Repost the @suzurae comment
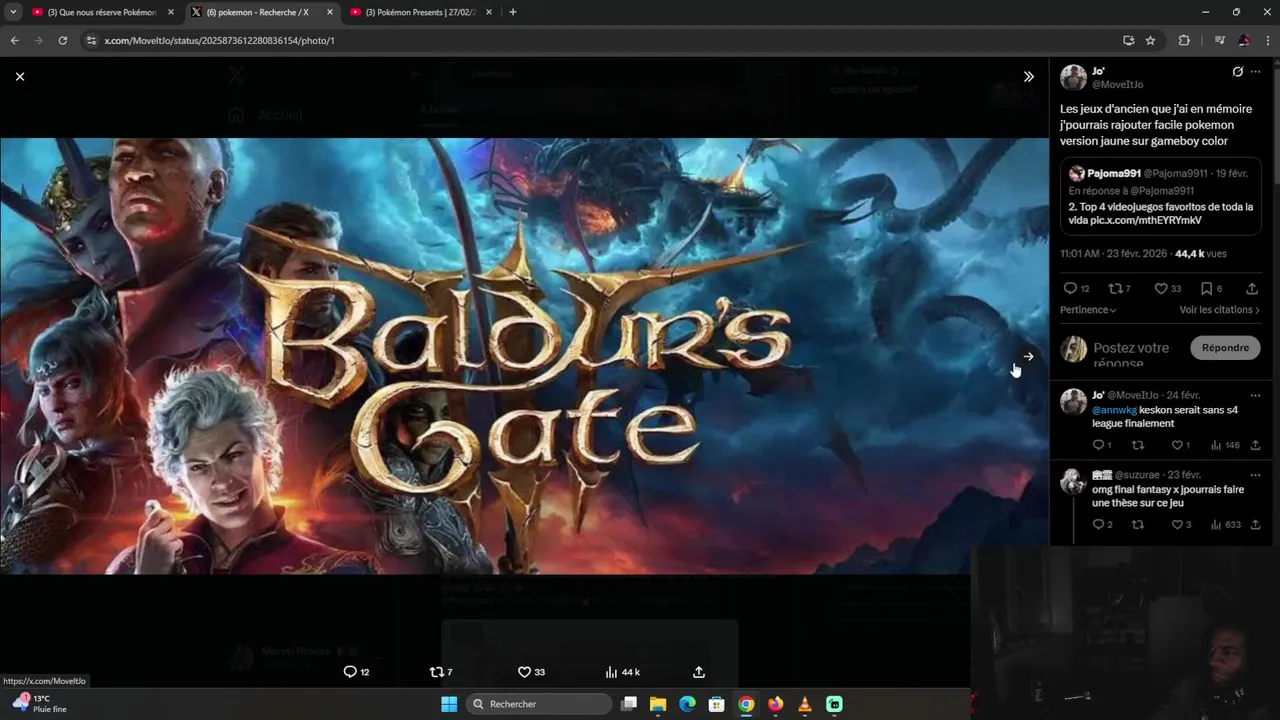The image size is (1280, 720). click(1137, 525)
